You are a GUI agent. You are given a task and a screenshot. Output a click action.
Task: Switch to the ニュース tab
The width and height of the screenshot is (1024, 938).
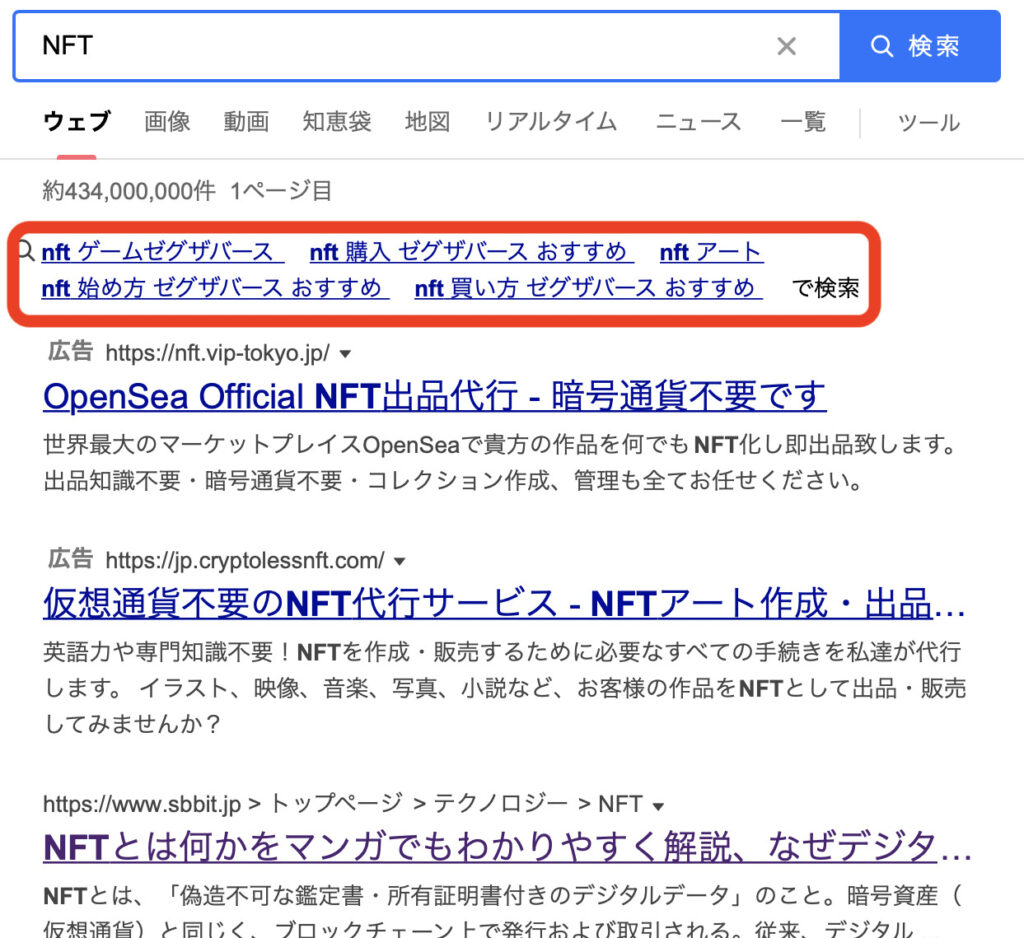(698, 122)
